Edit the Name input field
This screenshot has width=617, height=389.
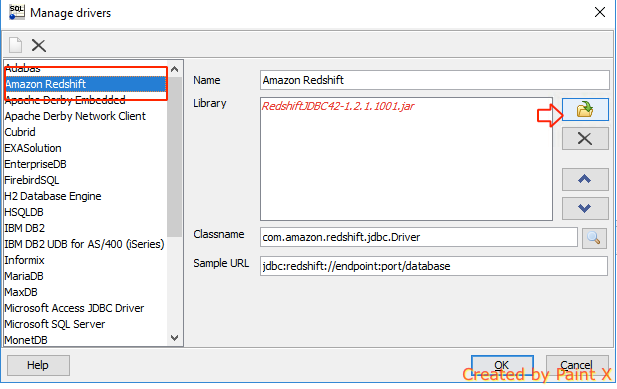[434, 80]
